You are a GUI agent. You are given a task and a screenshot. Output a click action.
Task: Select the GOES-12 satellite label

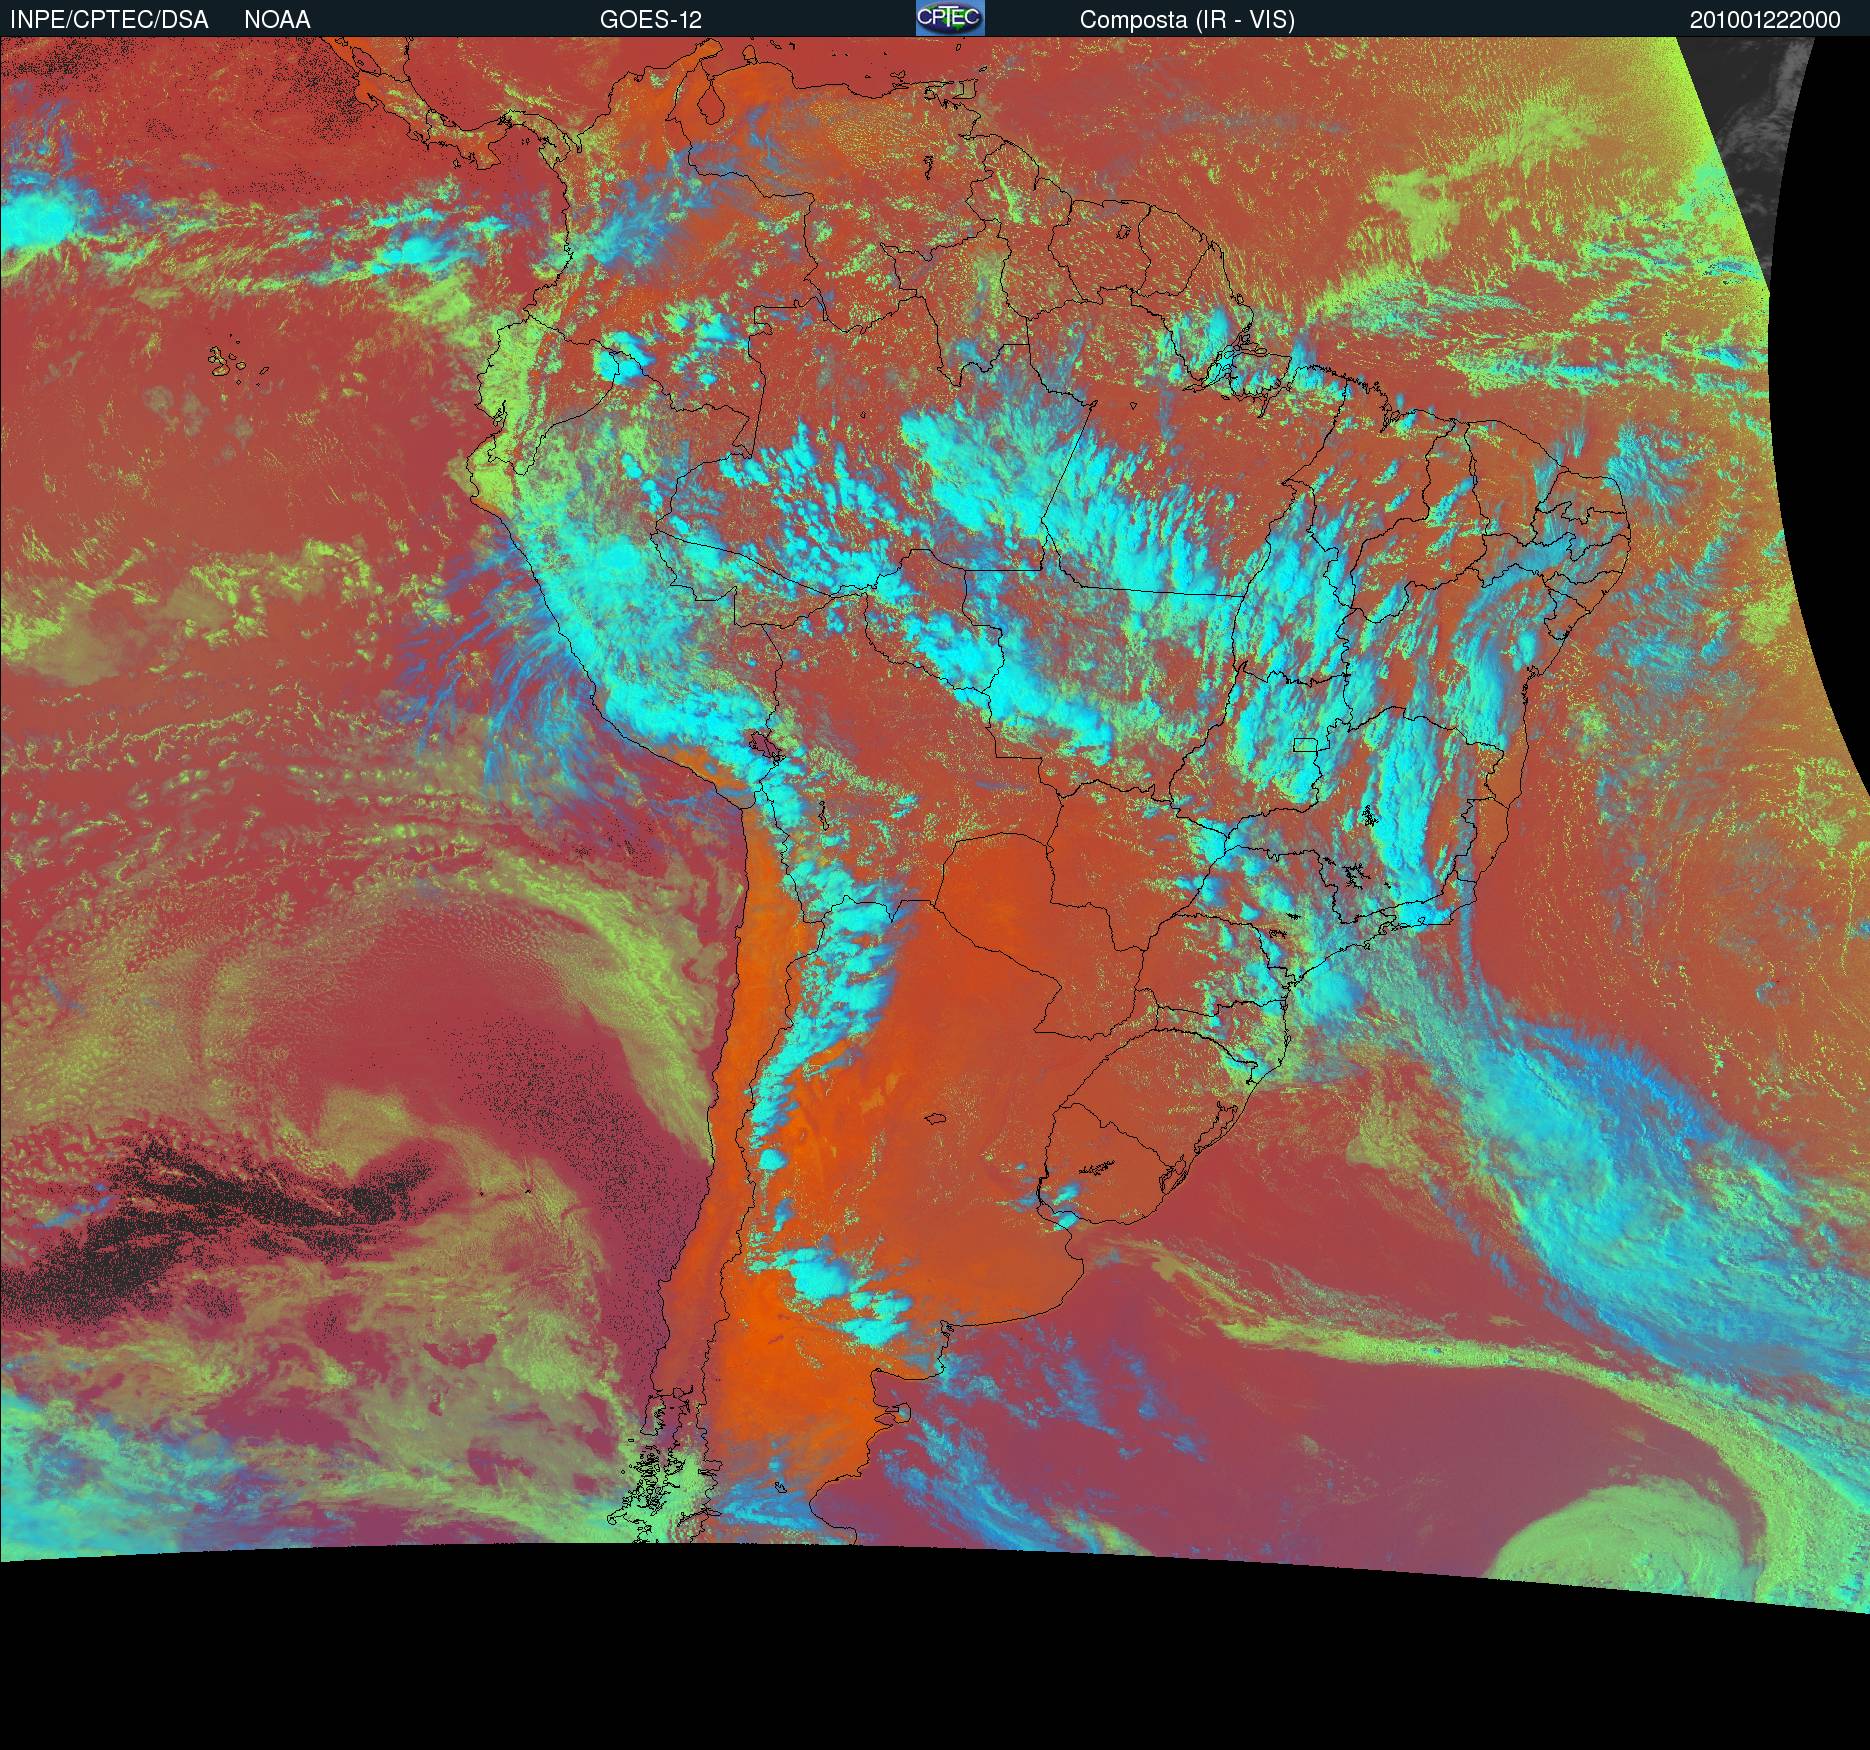651,19
